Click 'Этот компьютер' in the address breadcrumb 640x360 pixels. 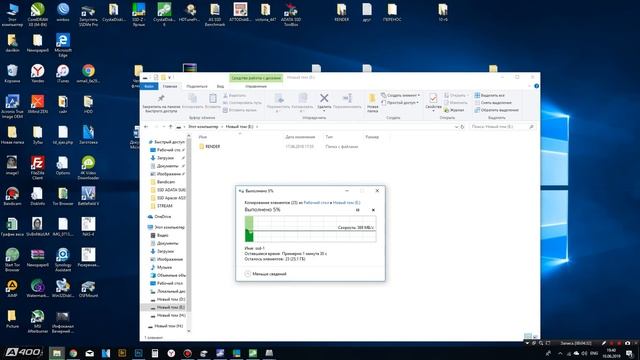pos(203,127)
